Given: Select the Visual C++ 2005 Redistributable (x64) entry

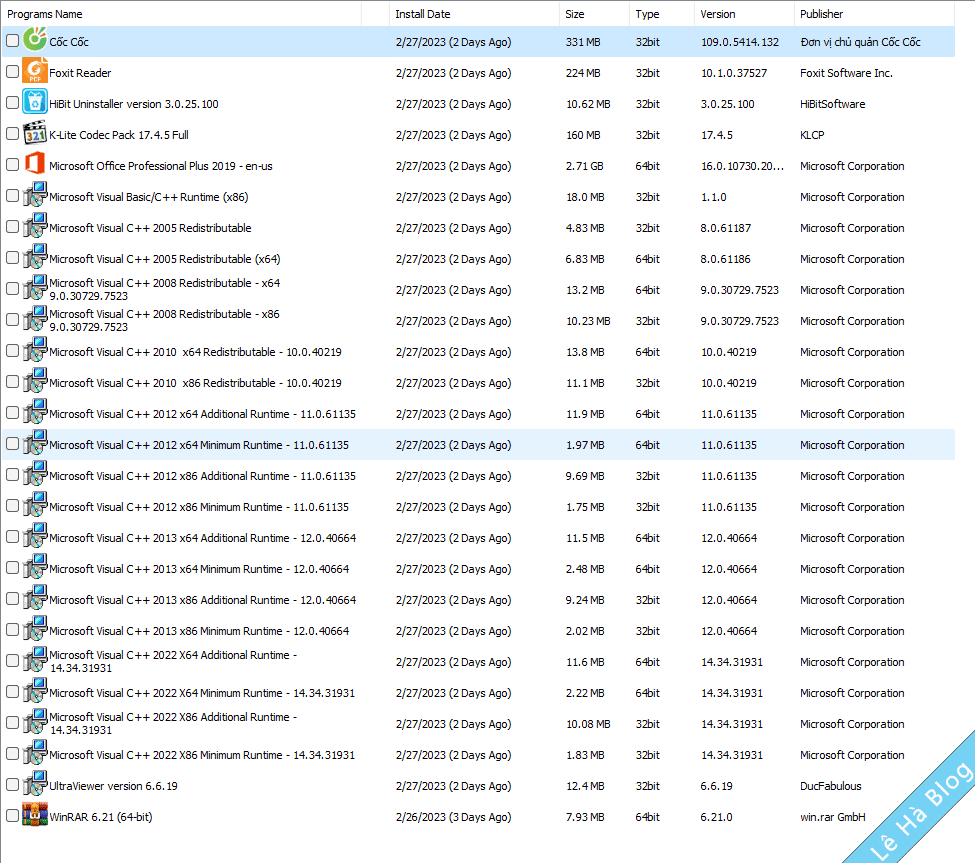Looking at the screenshot, I should [x=165, y=259].
